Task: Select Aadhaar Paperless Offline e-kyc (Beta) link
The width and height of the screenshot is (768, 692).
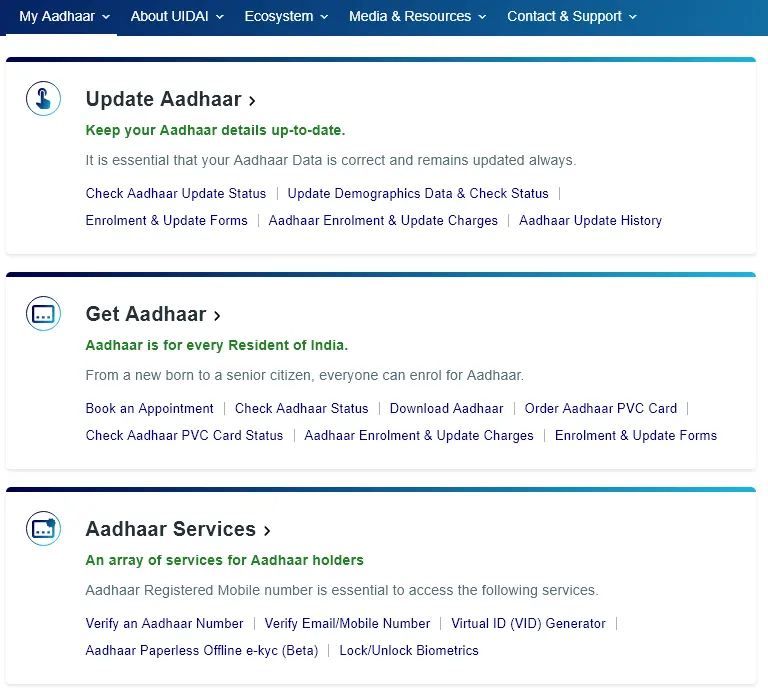Action: click(202, 650)
